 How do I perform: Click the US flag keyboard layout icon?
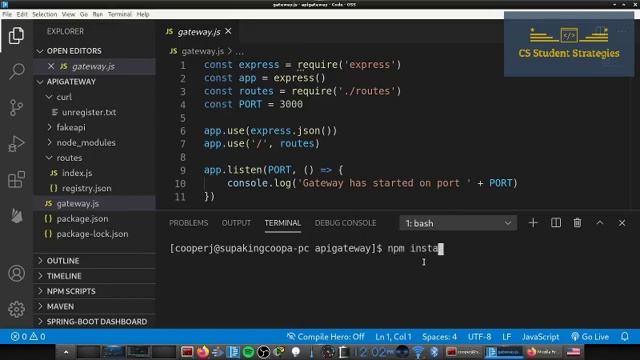pos(573,352)
